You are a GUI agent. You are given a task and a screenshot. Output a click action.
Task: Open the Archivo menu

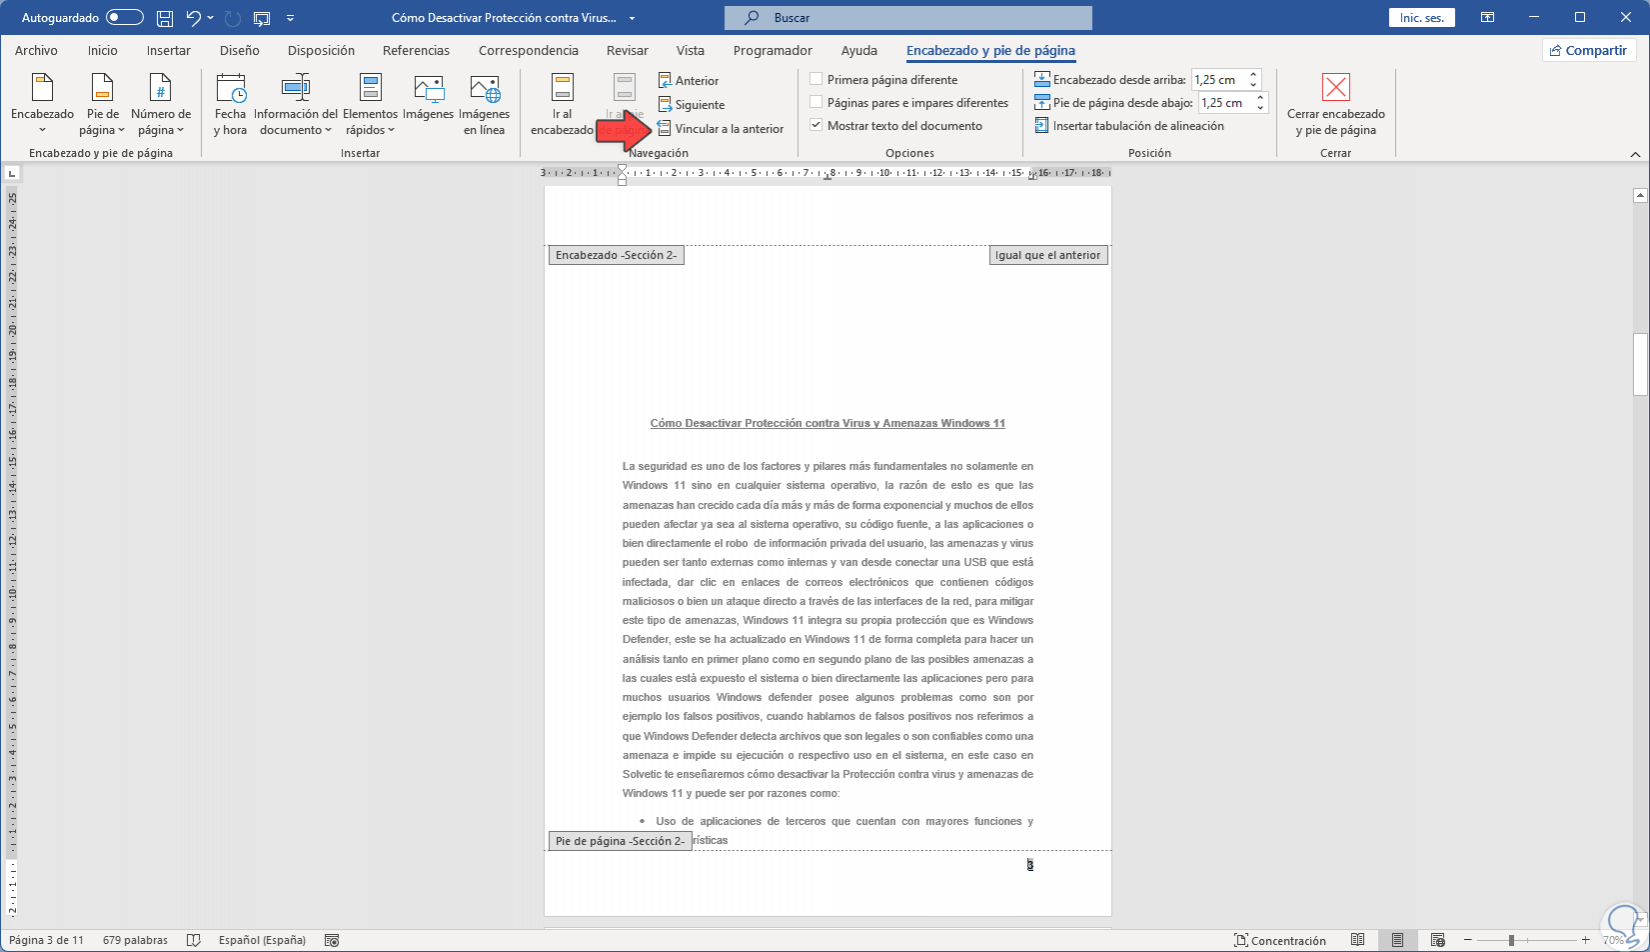tap(36, 50)
